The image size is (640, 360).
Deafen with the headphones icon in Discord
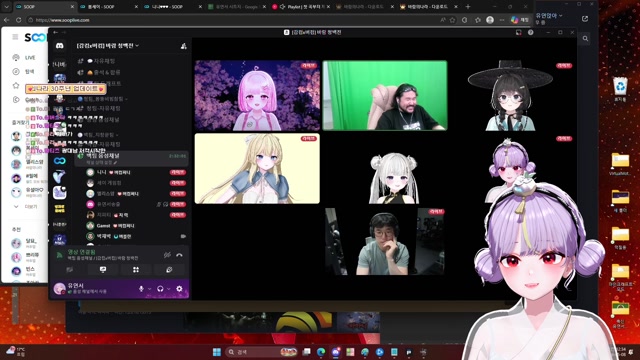click(160, 289)
